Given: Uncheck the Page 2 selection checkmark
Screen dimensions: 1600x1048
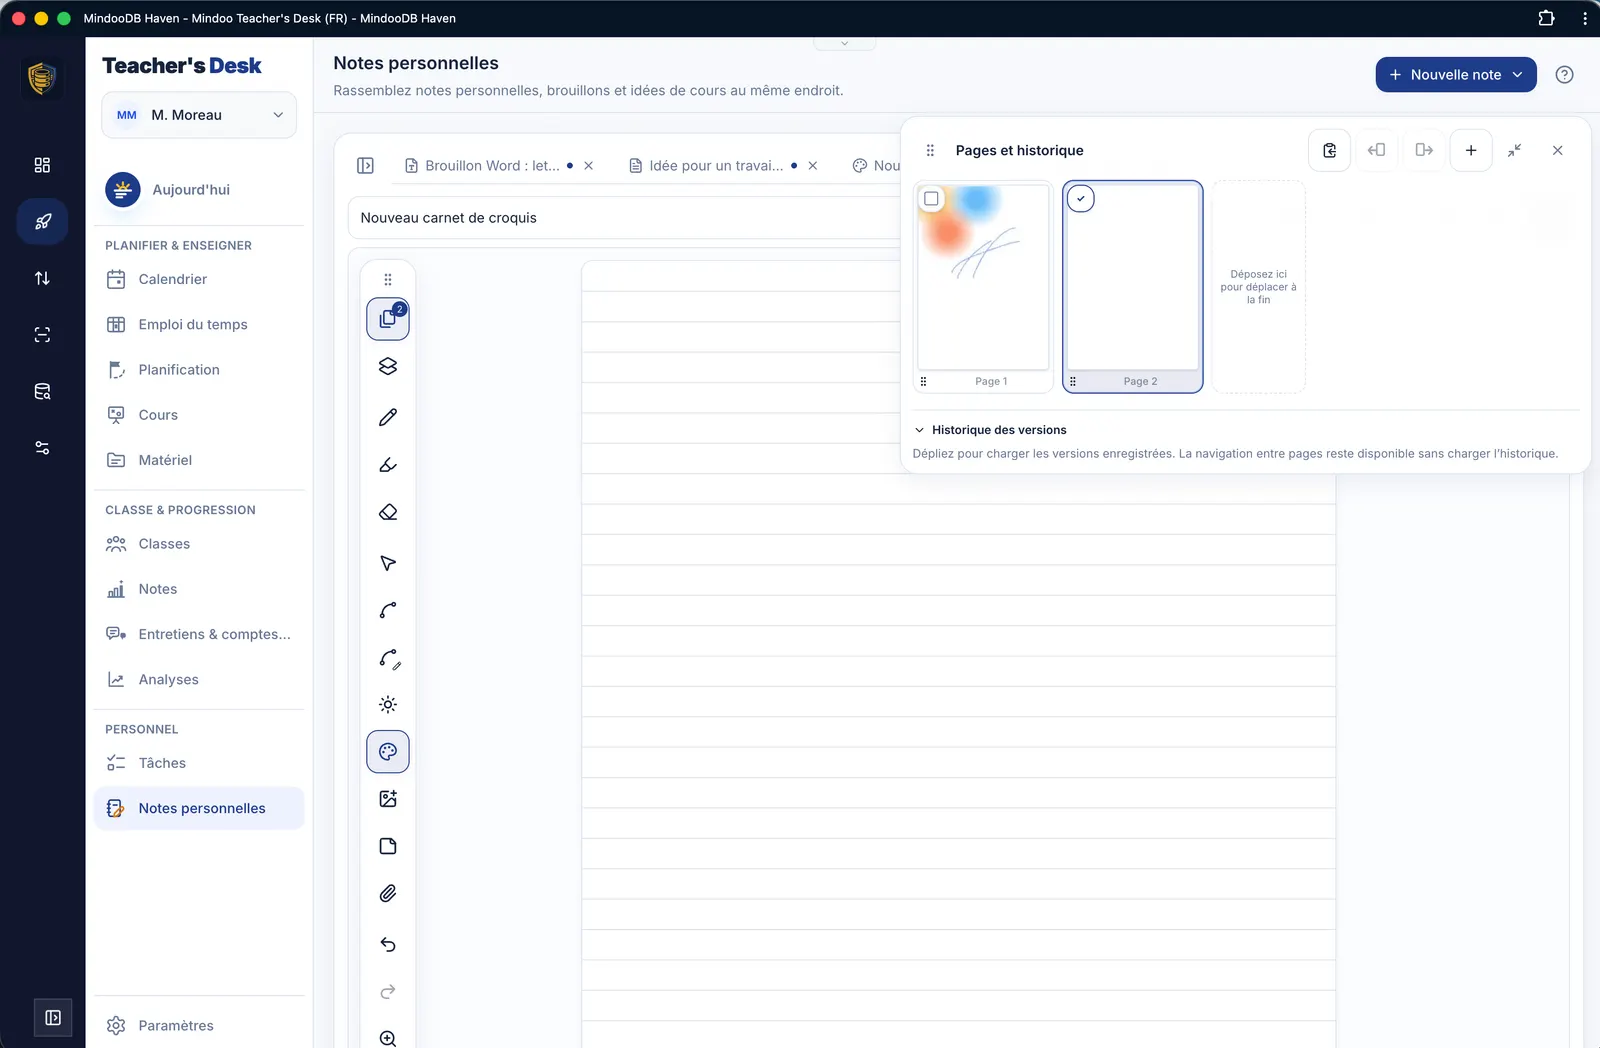Looking at the screenshot, I should coord(1081,198).
